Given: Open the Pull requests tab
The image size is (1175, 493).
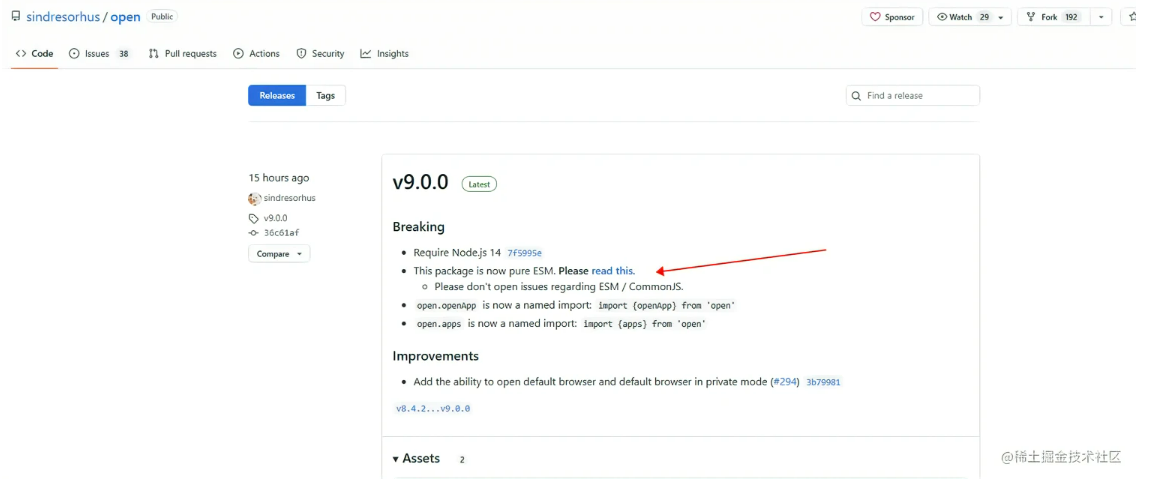Looking at the screenshot, I should (182, 54).
